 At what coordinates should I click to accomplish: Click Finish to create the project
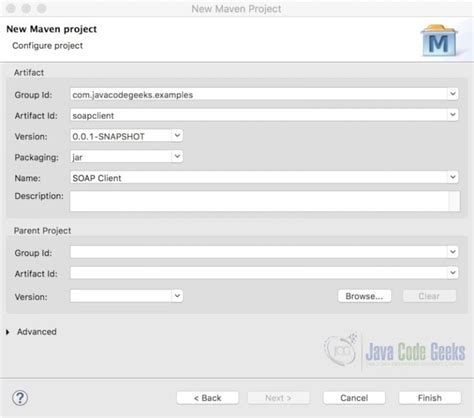[x=430, y=398]
